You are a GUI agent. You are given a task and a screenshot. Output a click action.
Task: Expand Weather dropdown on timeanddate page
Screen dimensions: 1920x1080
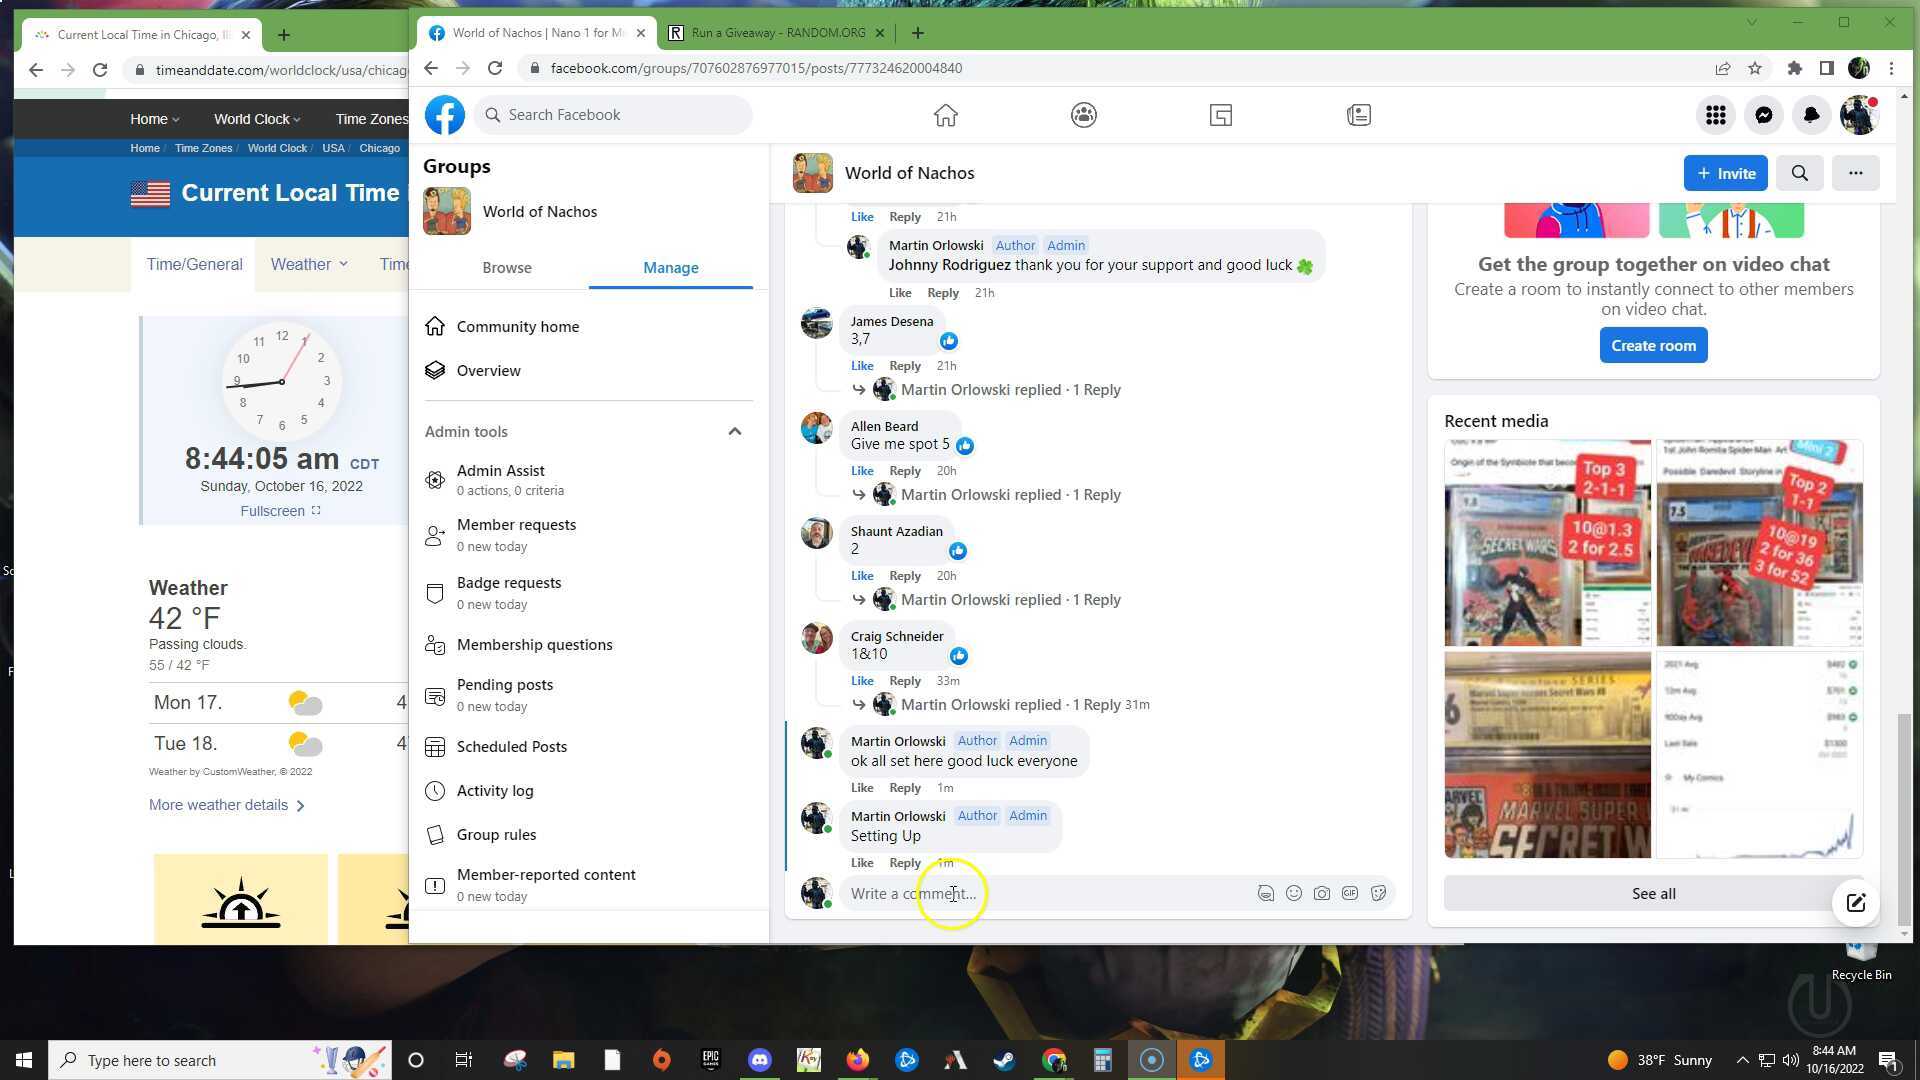coord(309,264)
